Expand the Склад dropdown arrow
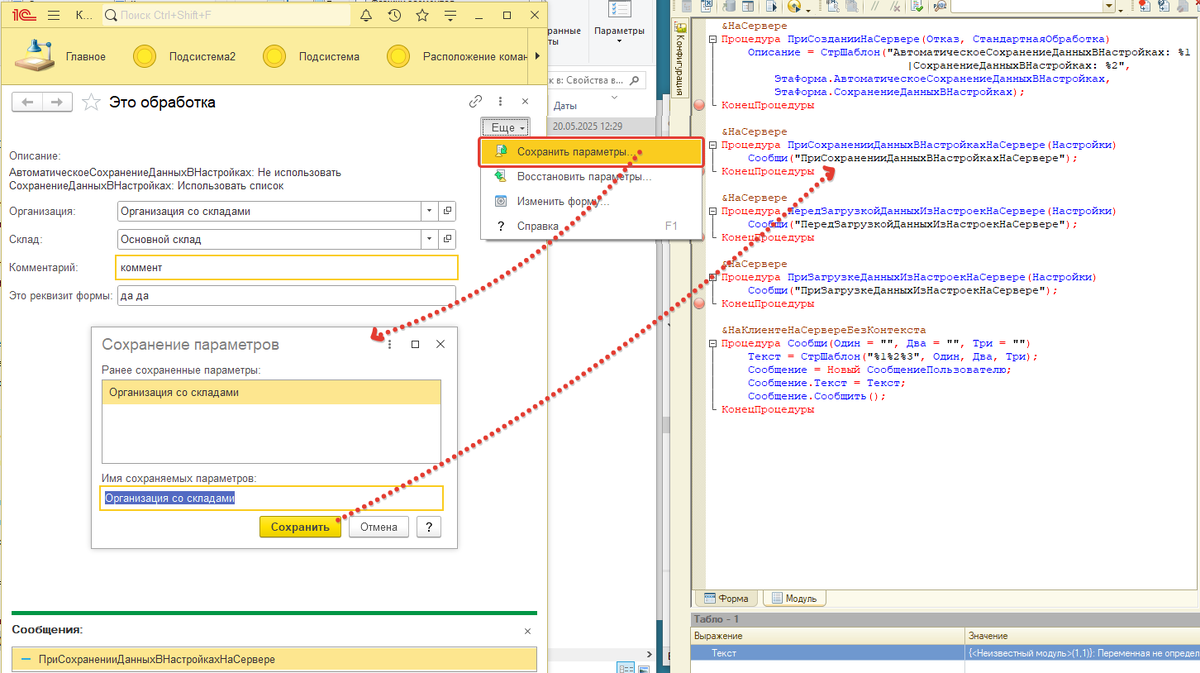 click(x=429, y=239)
